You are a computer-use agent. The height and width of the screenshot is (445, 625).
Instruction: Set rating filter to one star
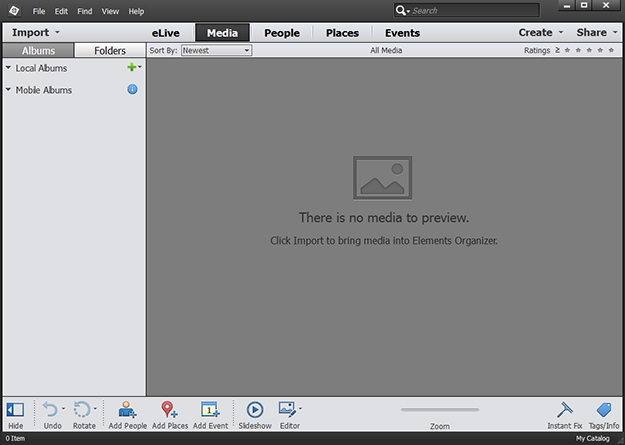[567, 50]
